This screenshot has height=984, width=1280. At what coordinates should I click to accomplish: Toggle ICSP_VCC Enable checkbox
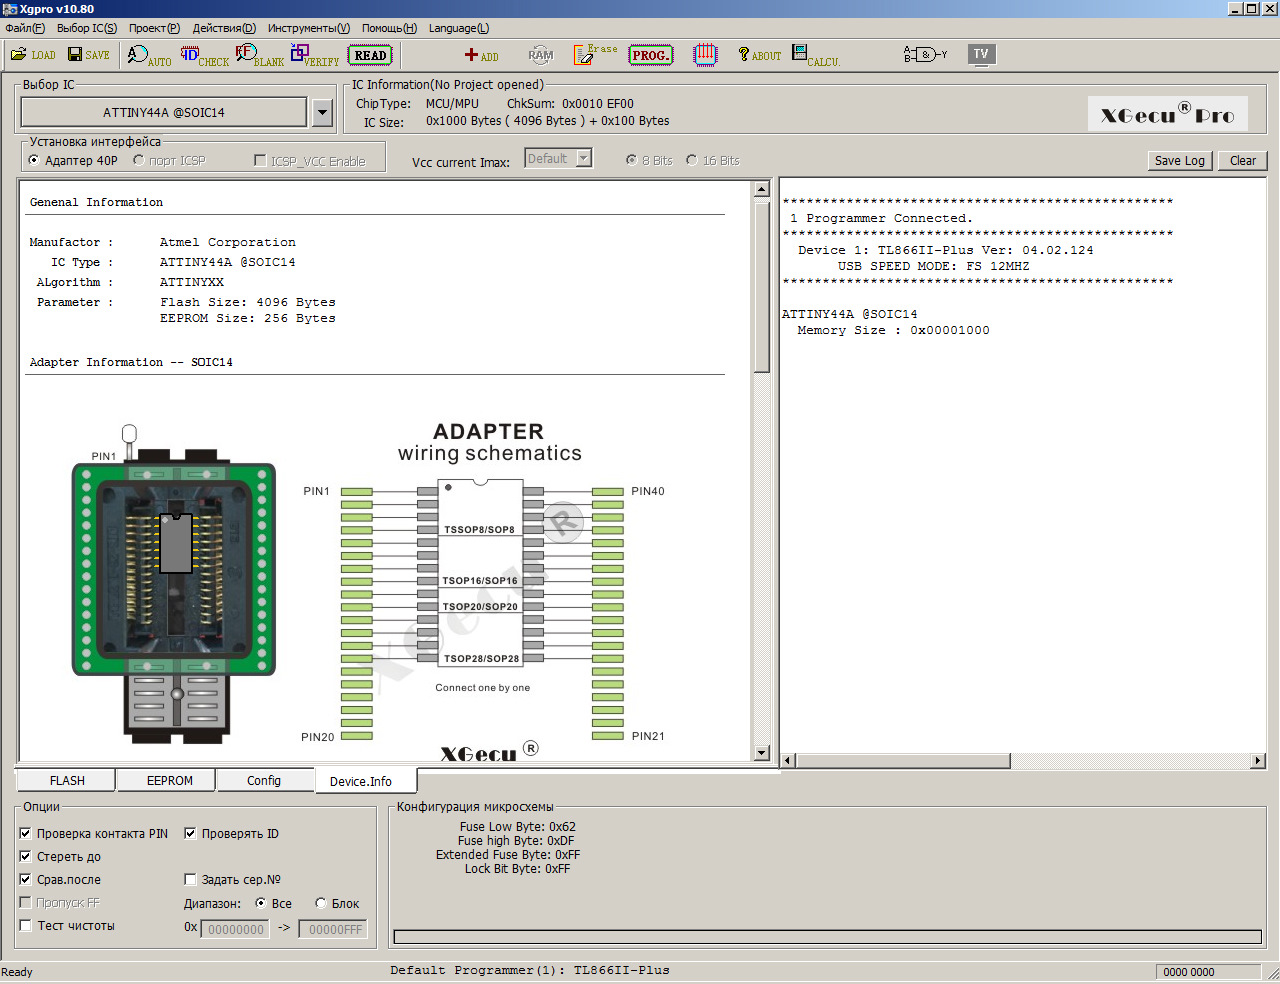point(260,160)
